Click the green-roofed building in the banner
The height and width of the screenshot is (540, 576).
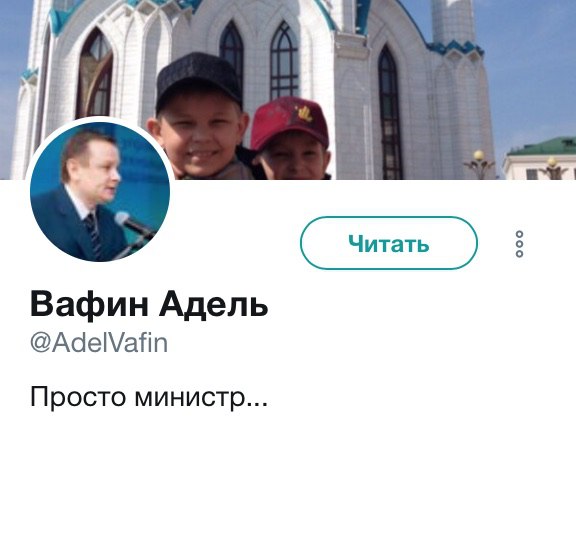tap(539, 159)
